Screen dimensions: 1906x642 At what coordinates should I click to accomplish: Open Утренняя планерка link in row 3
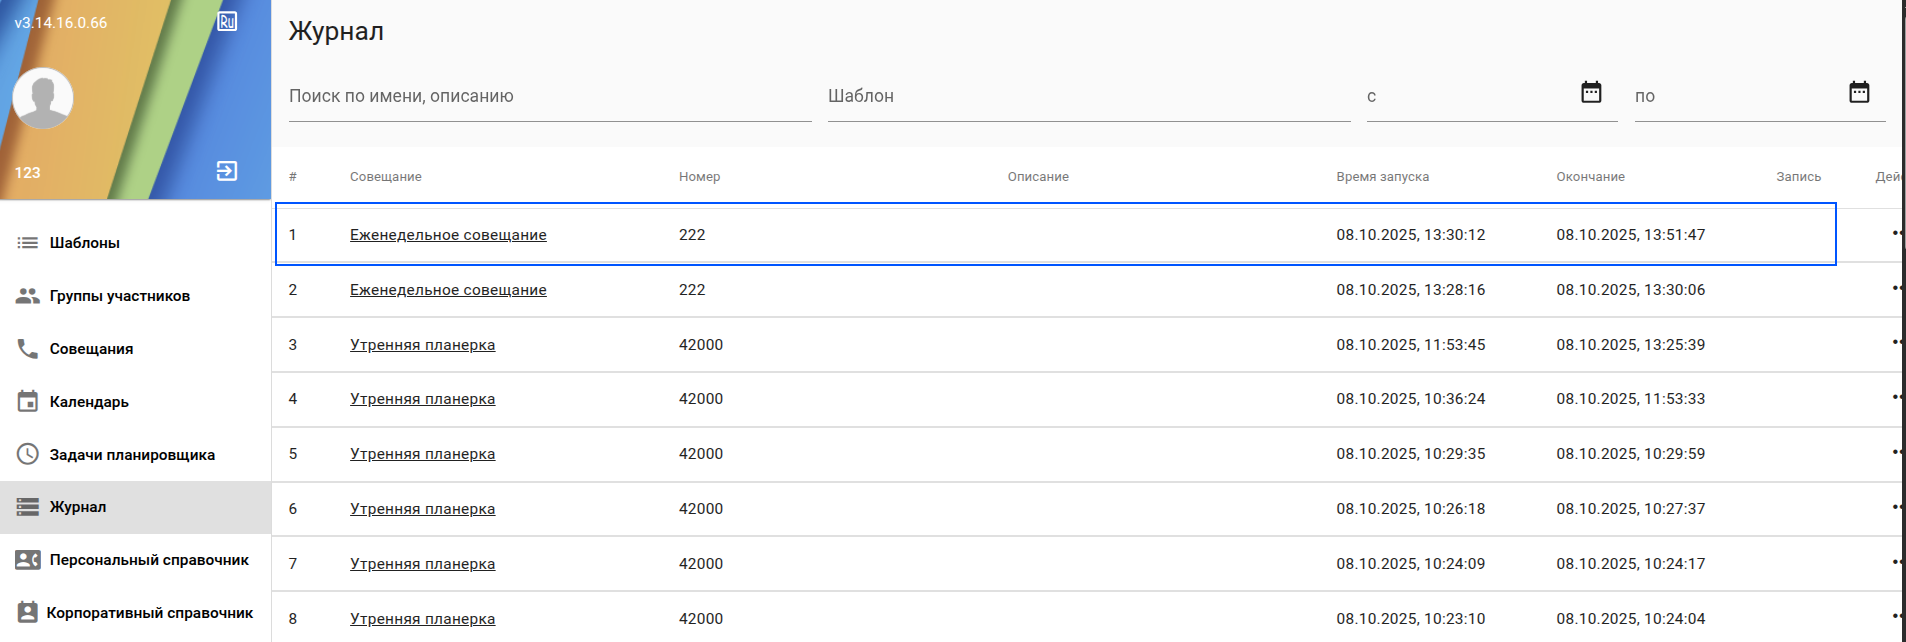pos(422,345)
